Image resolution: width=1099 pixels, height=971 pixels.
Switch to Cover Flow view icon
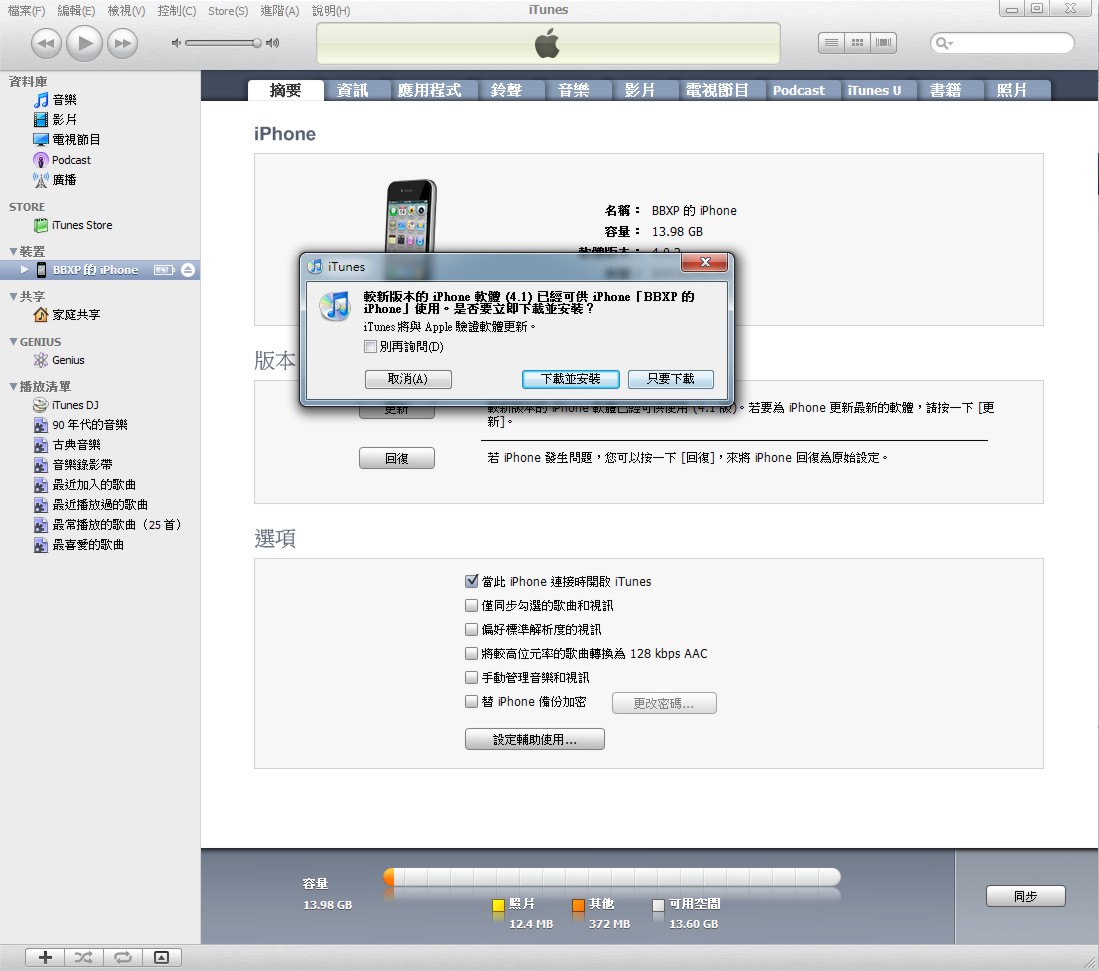tap(883, 43)
